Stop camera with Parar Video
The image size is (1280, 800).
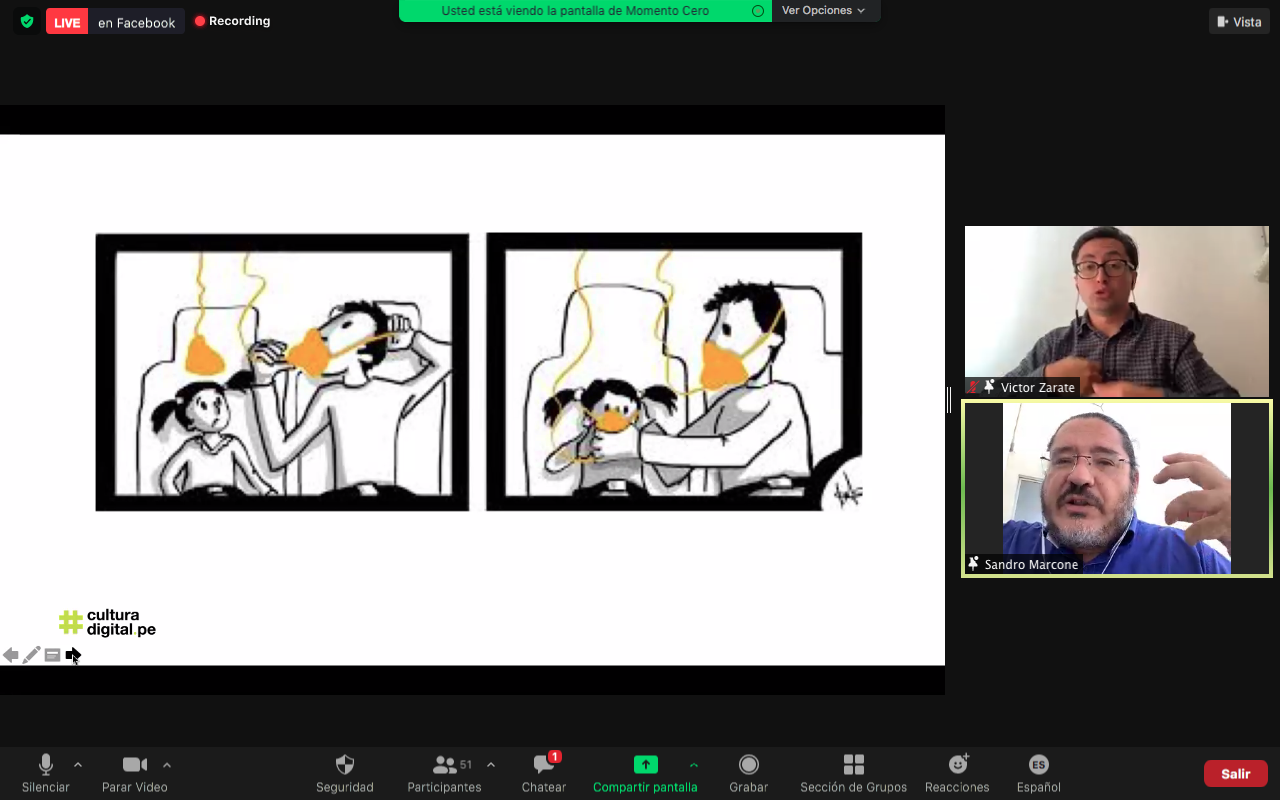135,766
